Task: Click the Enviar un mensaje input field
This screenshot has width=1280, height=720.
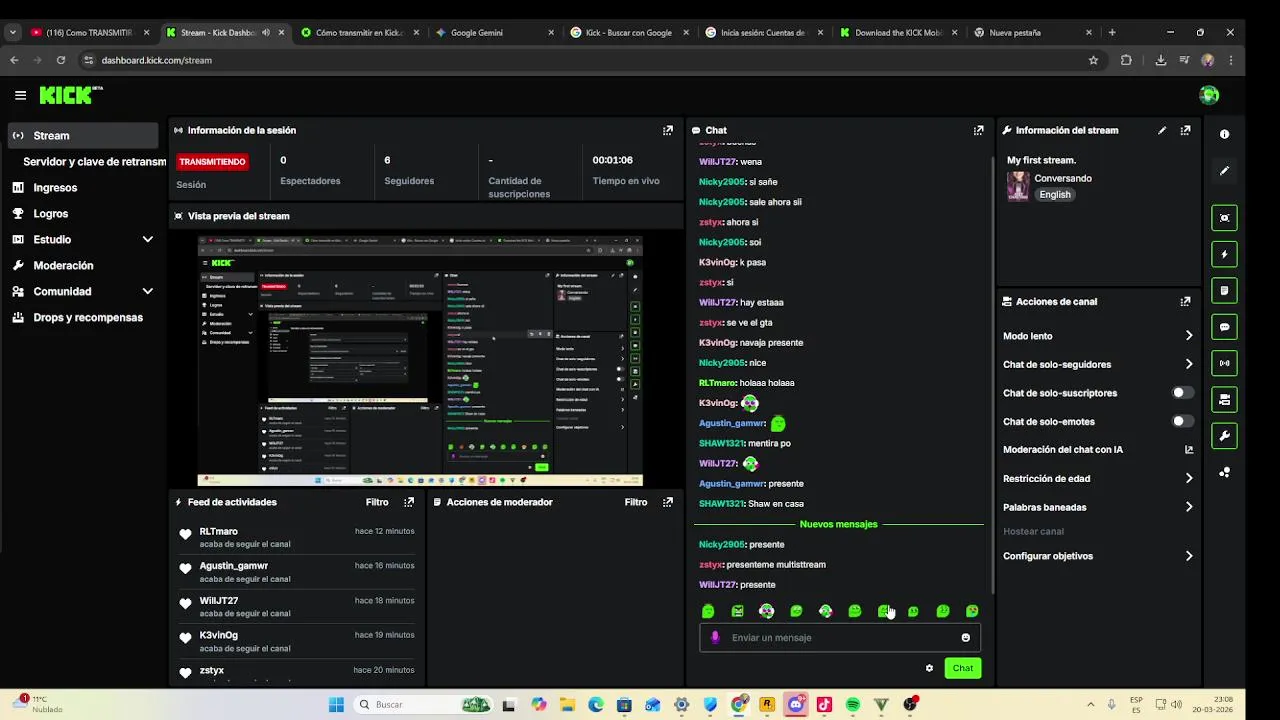Action: 840,637
